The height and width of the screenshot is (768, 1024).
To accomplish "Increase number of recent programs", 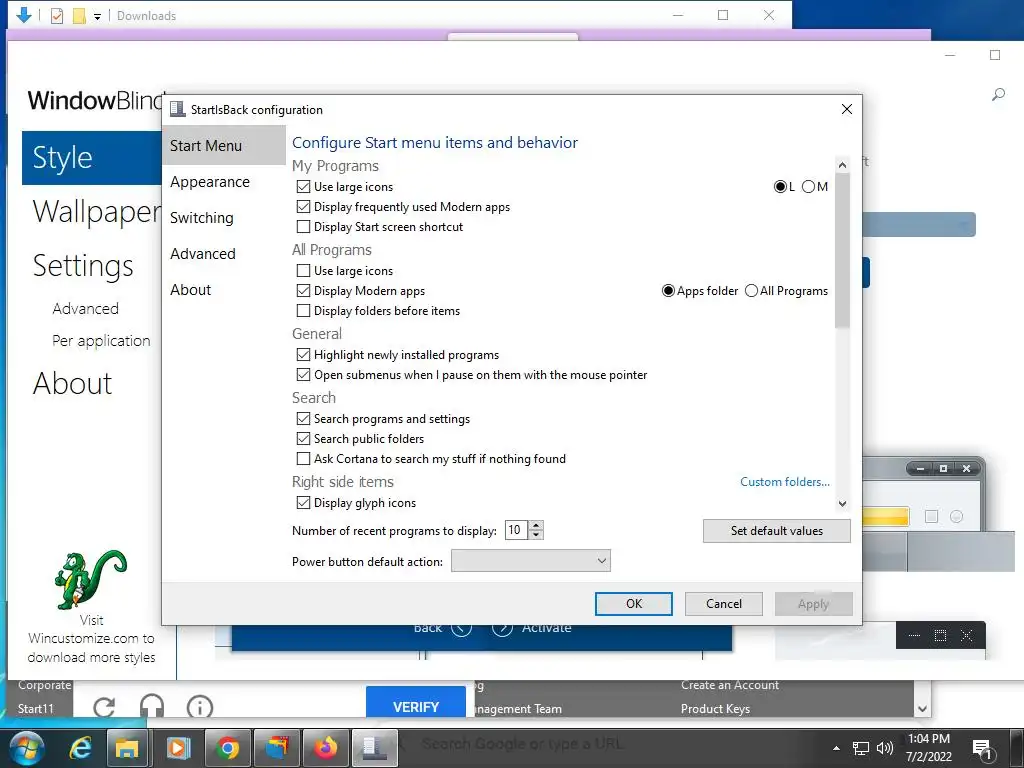I will coord(536,526).
